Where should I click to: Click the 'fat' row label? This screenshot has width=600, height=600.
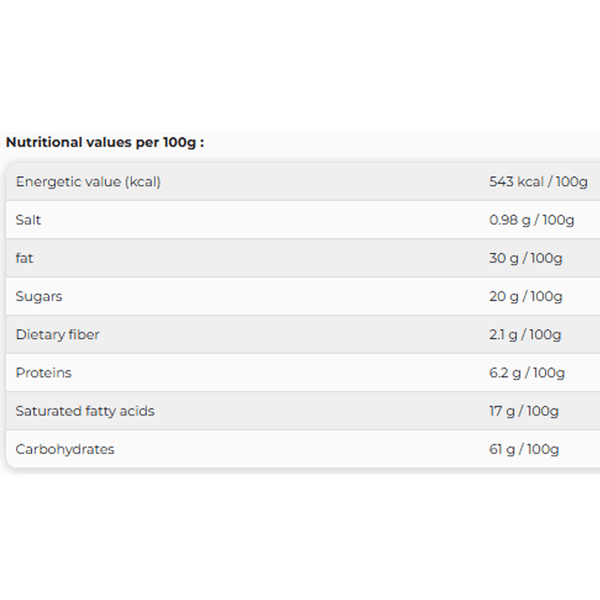click(x=25, y=258)
